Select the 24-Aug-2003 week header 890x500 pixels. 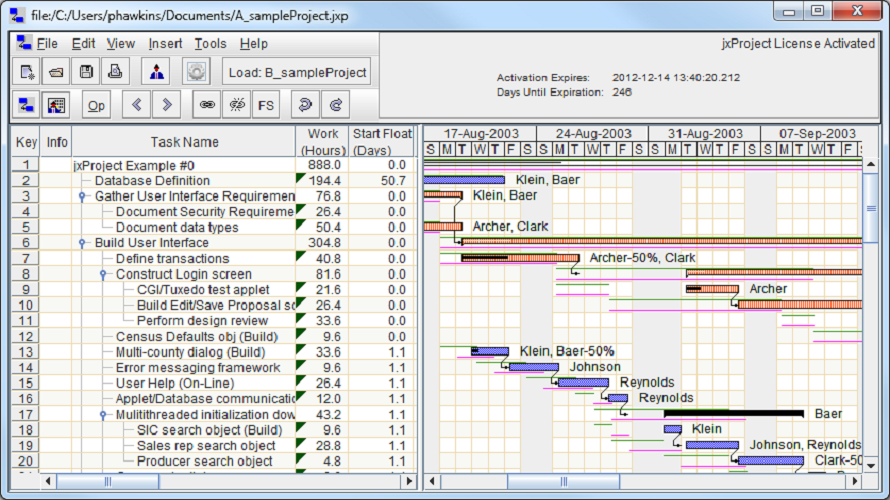593,133
